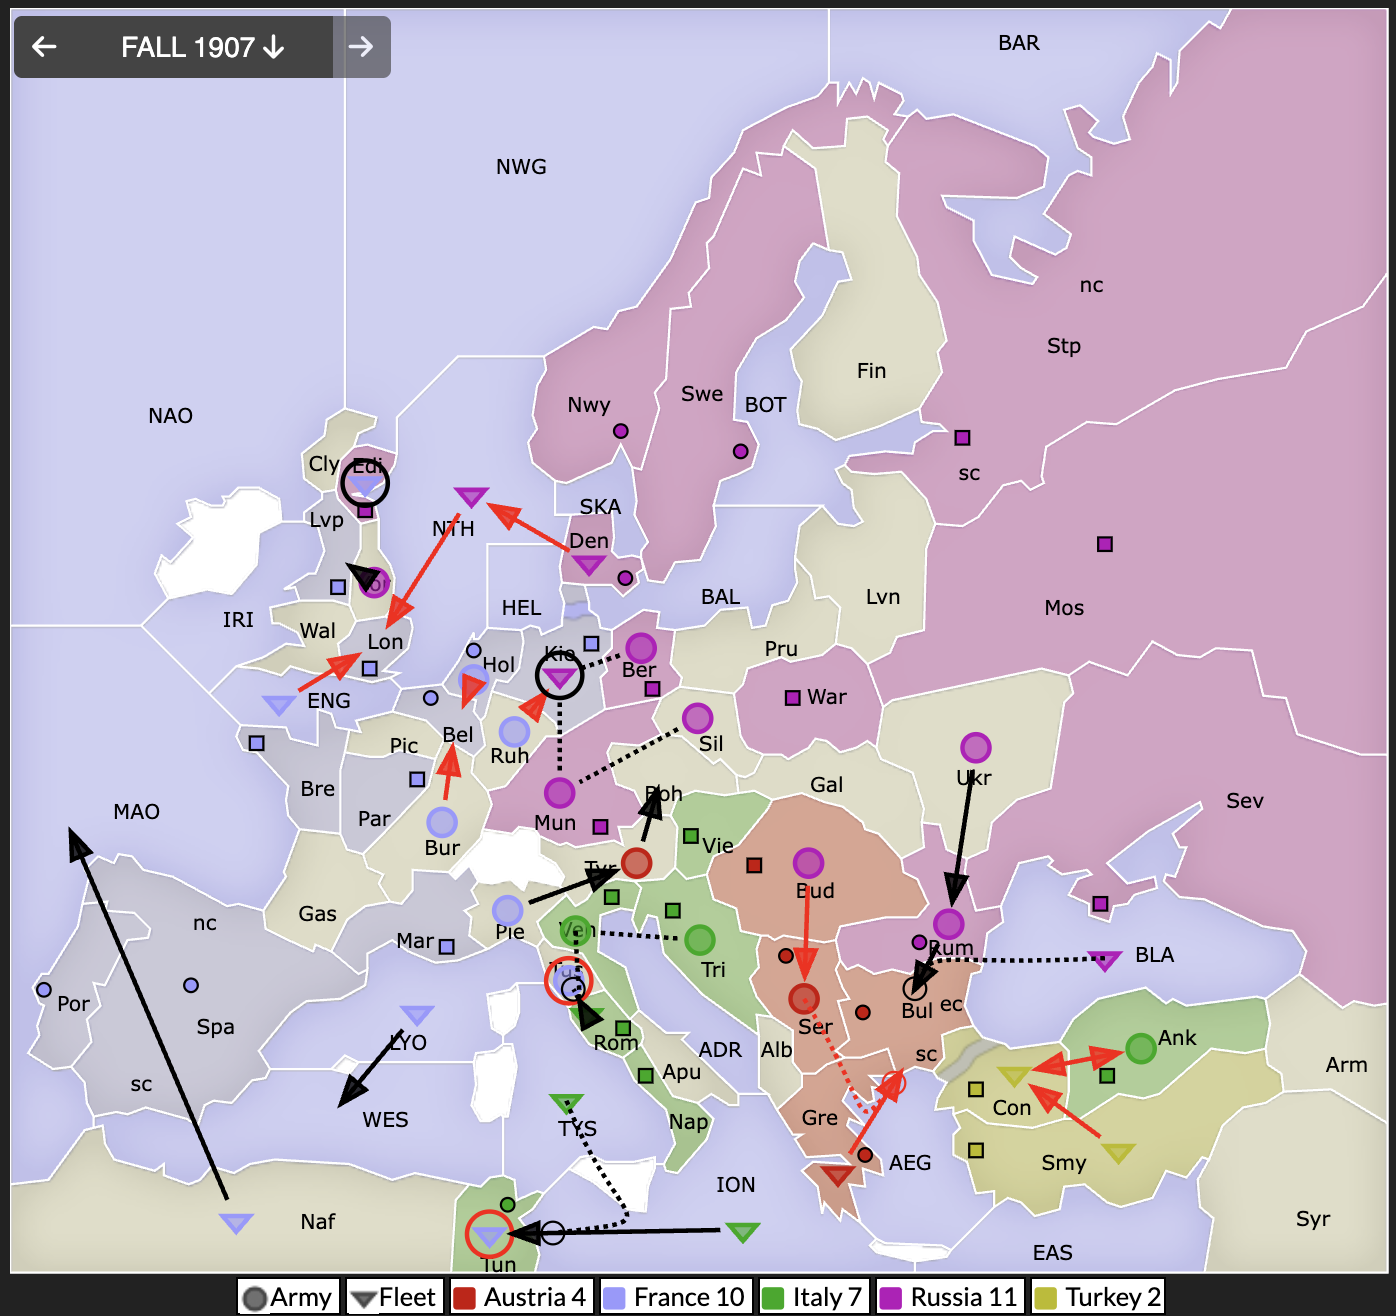The width and height of the screenshot is (1396, 1316).
Task: Advance to the next phase with the right arrow
Action: pos(361,46)
